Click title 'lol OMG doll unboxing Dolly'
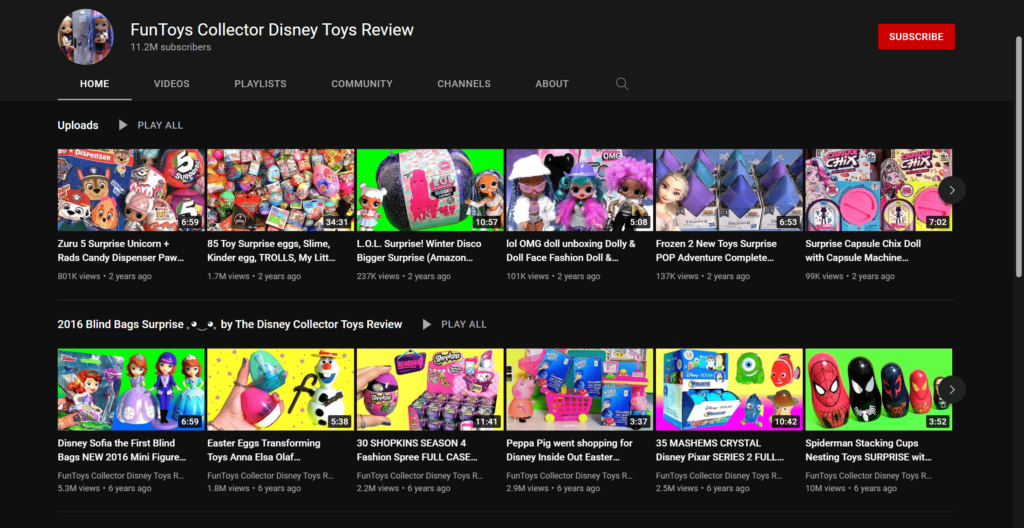 pyautogui.click(x=571, y=251)
